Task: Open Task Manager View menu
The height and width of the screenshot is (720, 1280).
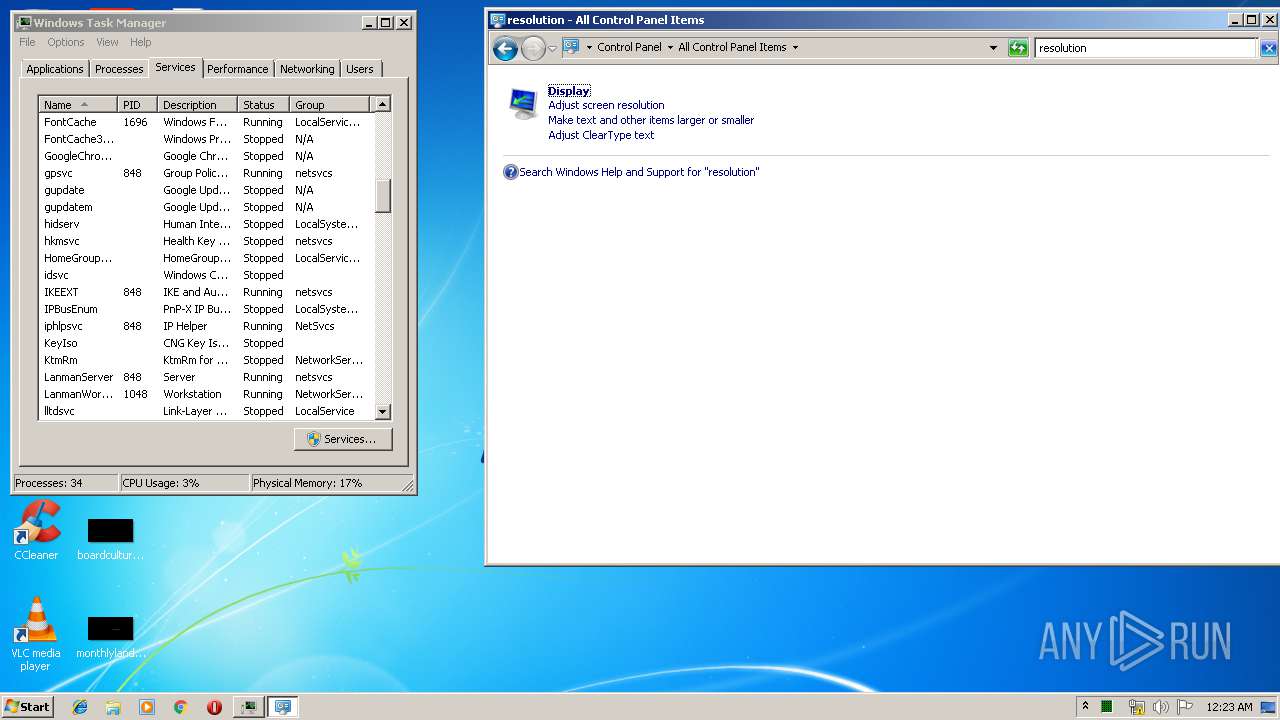Action: coord(107,42)
